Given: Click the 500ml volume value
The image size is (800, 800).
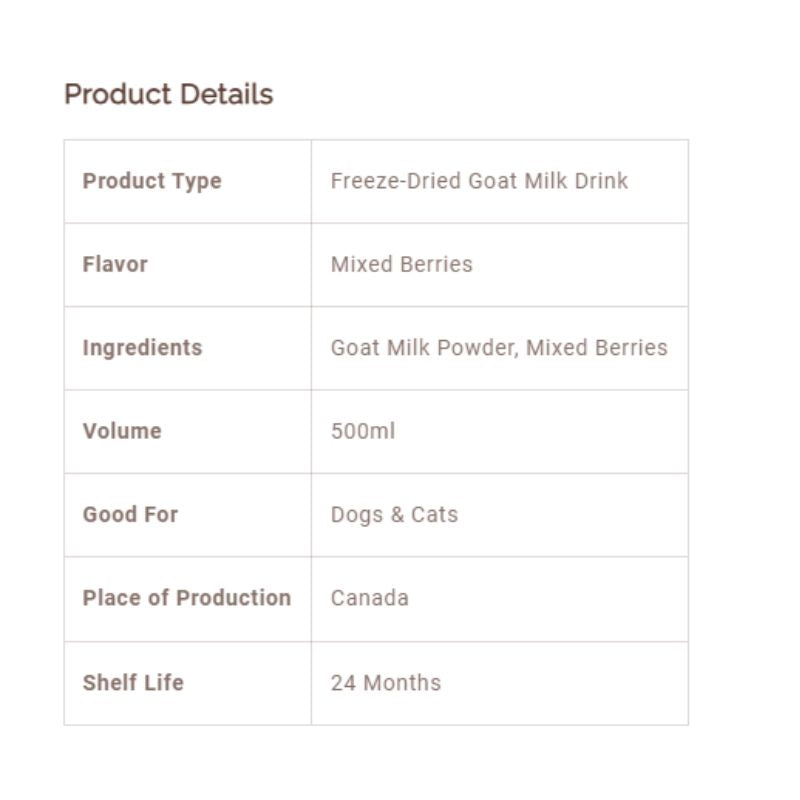Looking at the screenshot, I should coord(363,431).
